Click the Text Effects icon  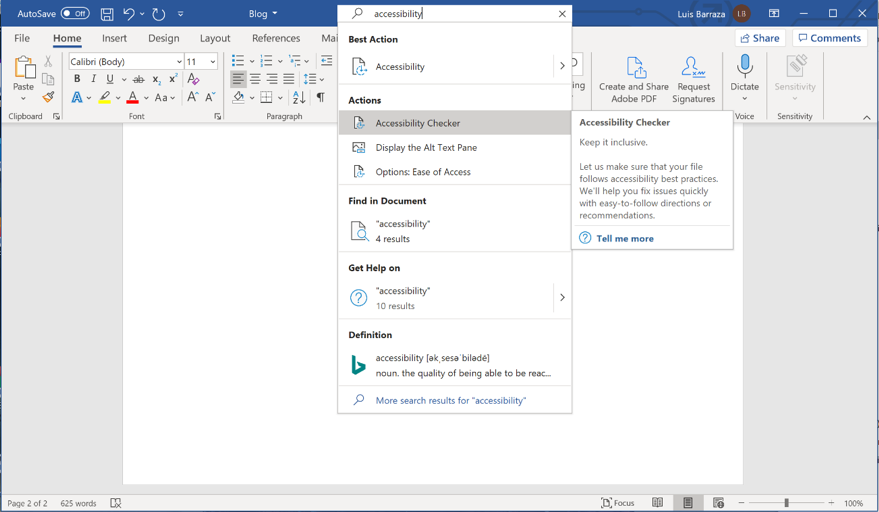[x=77, y=98]
